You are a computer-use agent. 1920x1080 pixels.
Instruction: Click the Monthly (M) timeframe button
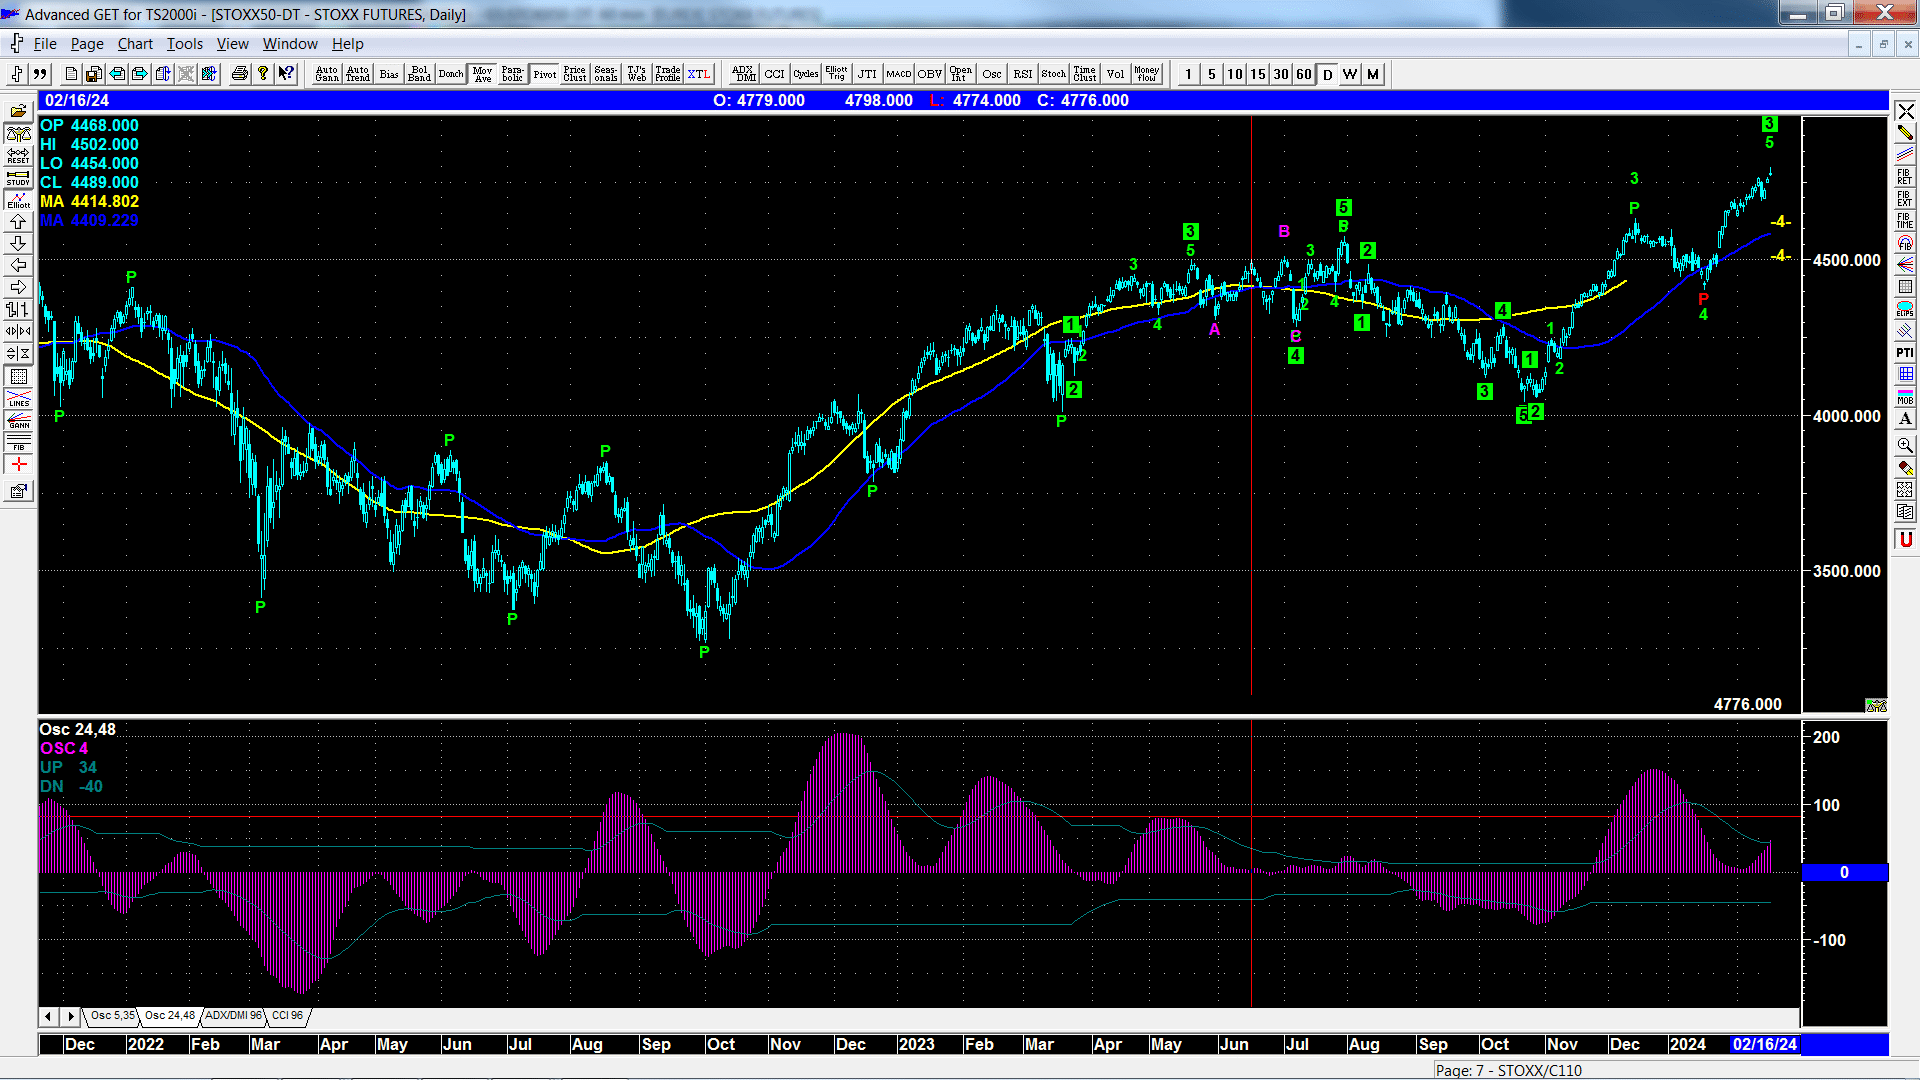point(1373,74)
